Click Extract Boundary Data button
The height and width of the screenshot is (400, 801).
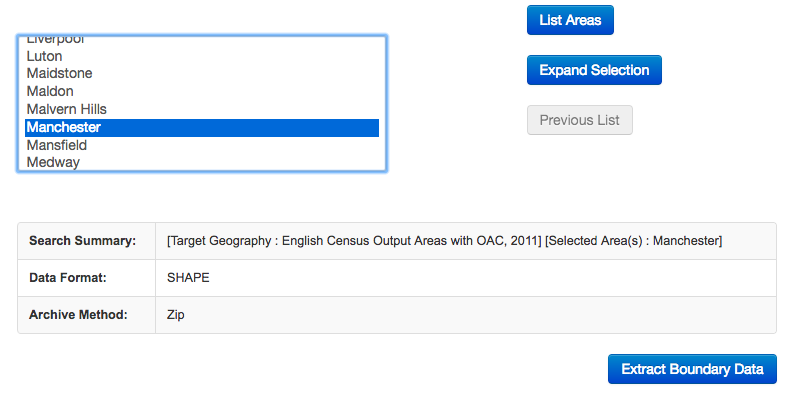coord(692,369)
